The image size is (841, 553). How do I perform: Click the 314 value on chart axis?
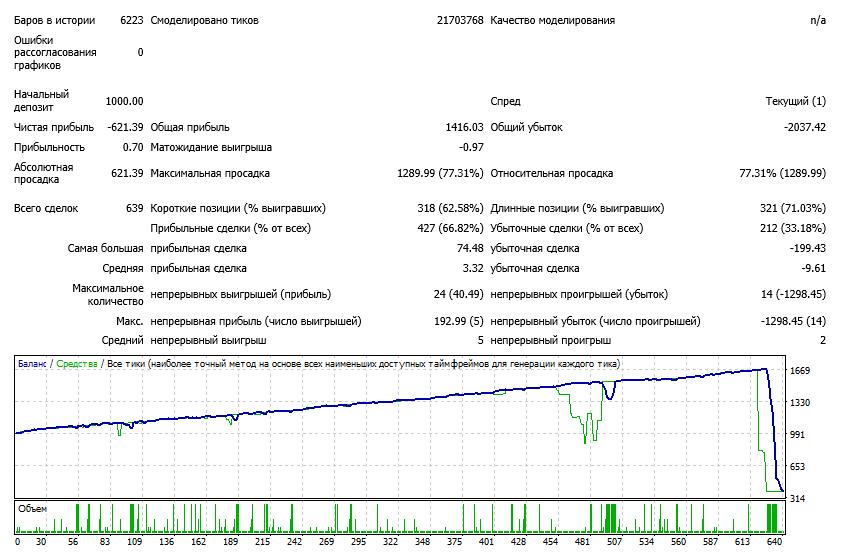(x=798, y=499)
